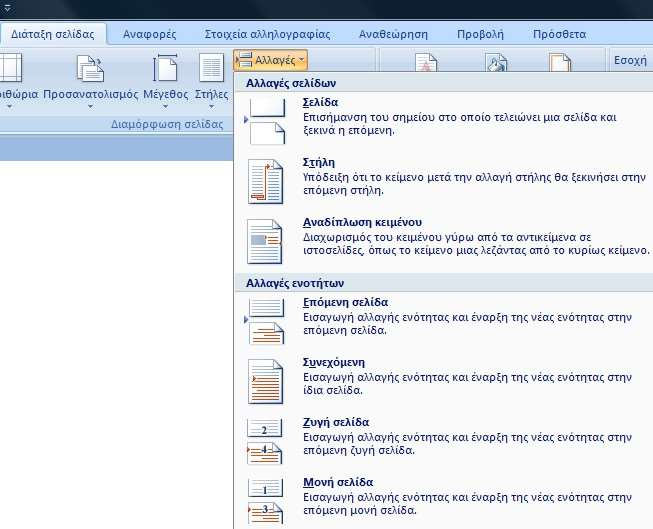
Task: Toggle the Αλλαγές breaks dropdown button
Action: click(x=271, y=60)
